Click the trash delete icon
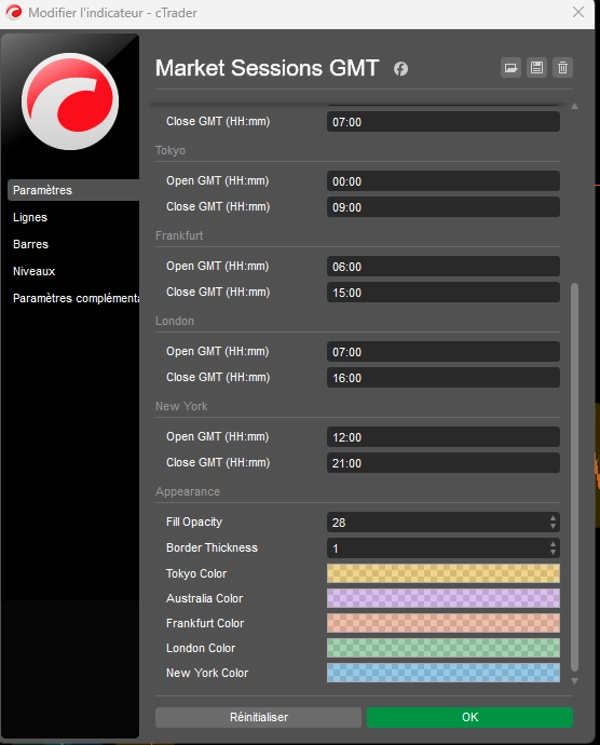Viewport: 600px width, 745px height. [x=562, y=68]
